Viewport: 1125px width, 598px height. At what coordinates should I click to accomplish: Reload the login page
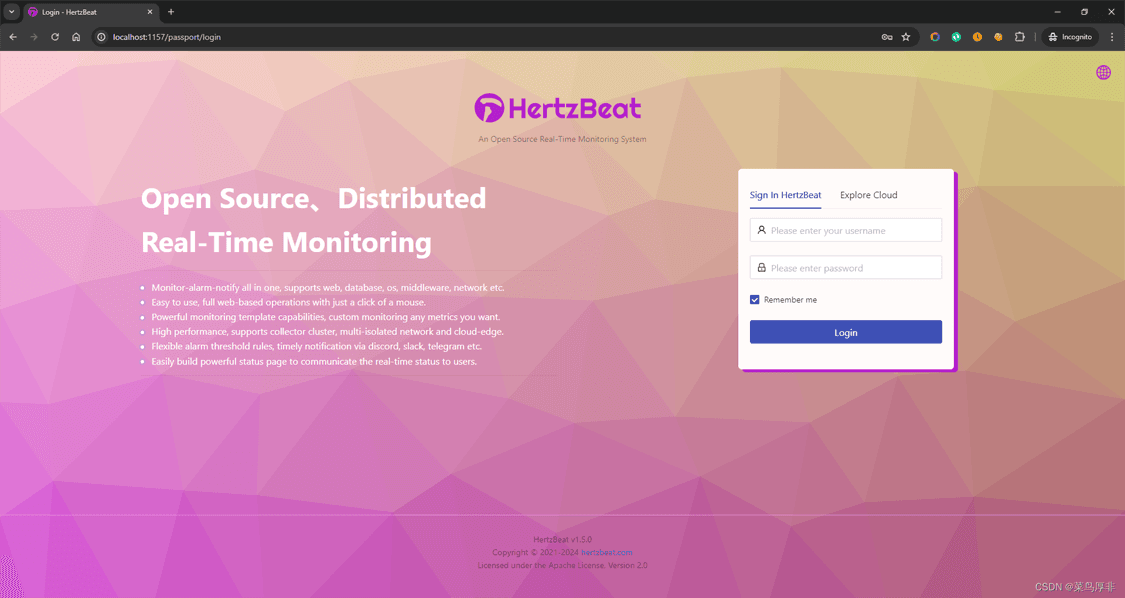[55, 37]
